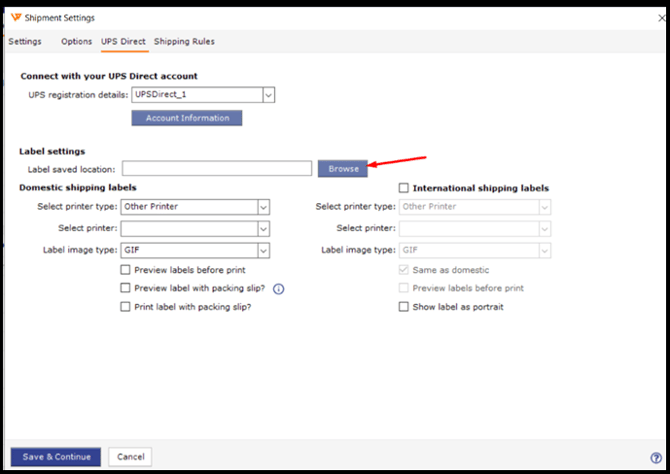Image resolution: width=670 pixels, height=474 pixels.
Task: Click the Shipment Settings app logo
Action: click(16, 18)
